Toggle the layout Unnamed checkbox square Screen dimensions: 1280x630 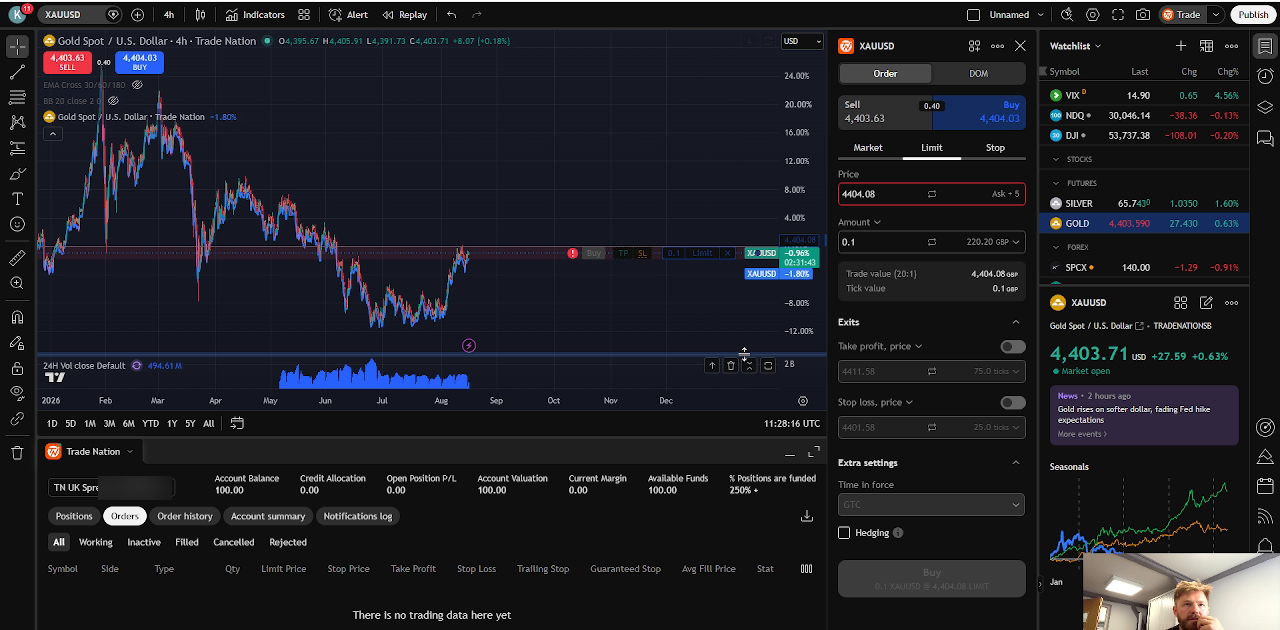tap(973, 15)
